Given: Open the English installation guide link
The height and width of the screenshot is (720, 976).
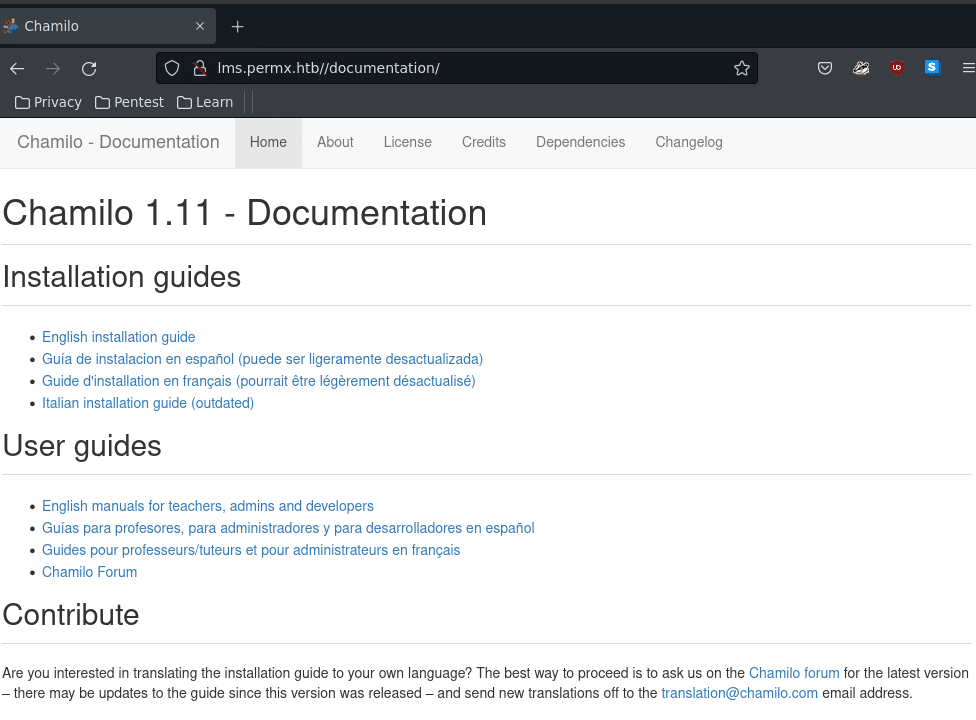Looking at the screenshot, I should (x=118, y=337).
